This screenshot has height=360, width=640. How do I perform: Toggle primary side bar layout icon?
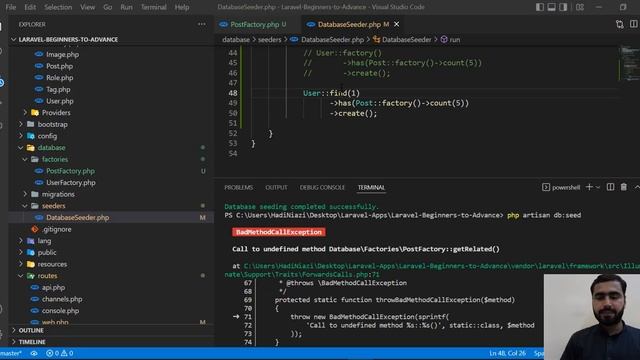pyautogui.click(x=540, y=7)
